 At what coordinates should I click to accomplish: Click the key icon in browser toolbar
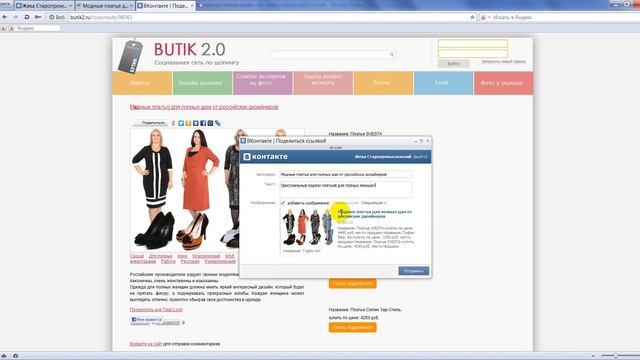pos(38,17)
